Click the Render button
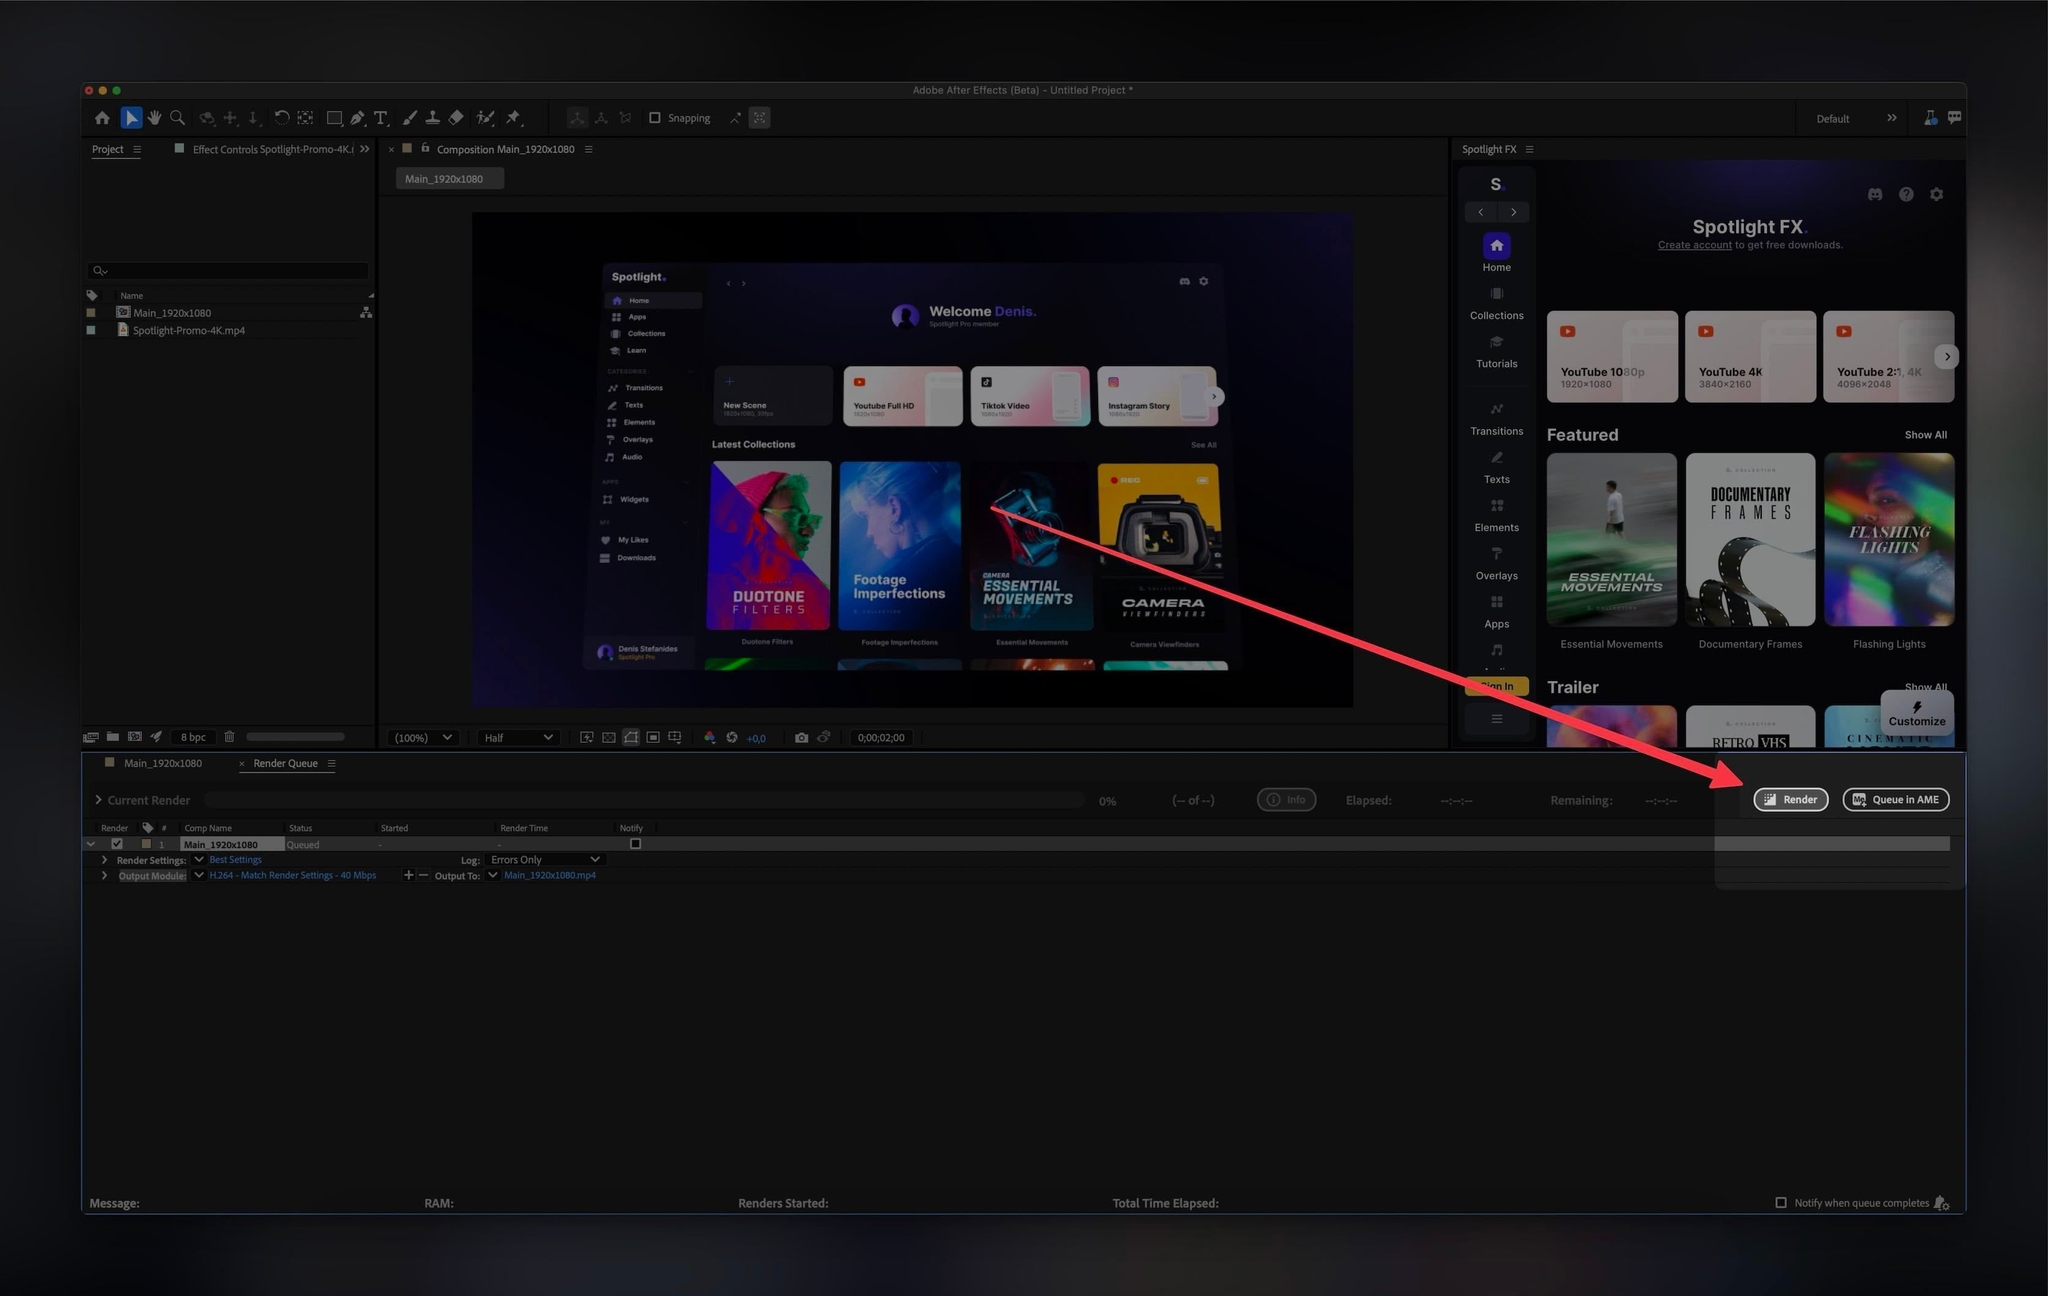Image resolution: width=2048 pixels, height=1296 pixels. point(1791,799)
